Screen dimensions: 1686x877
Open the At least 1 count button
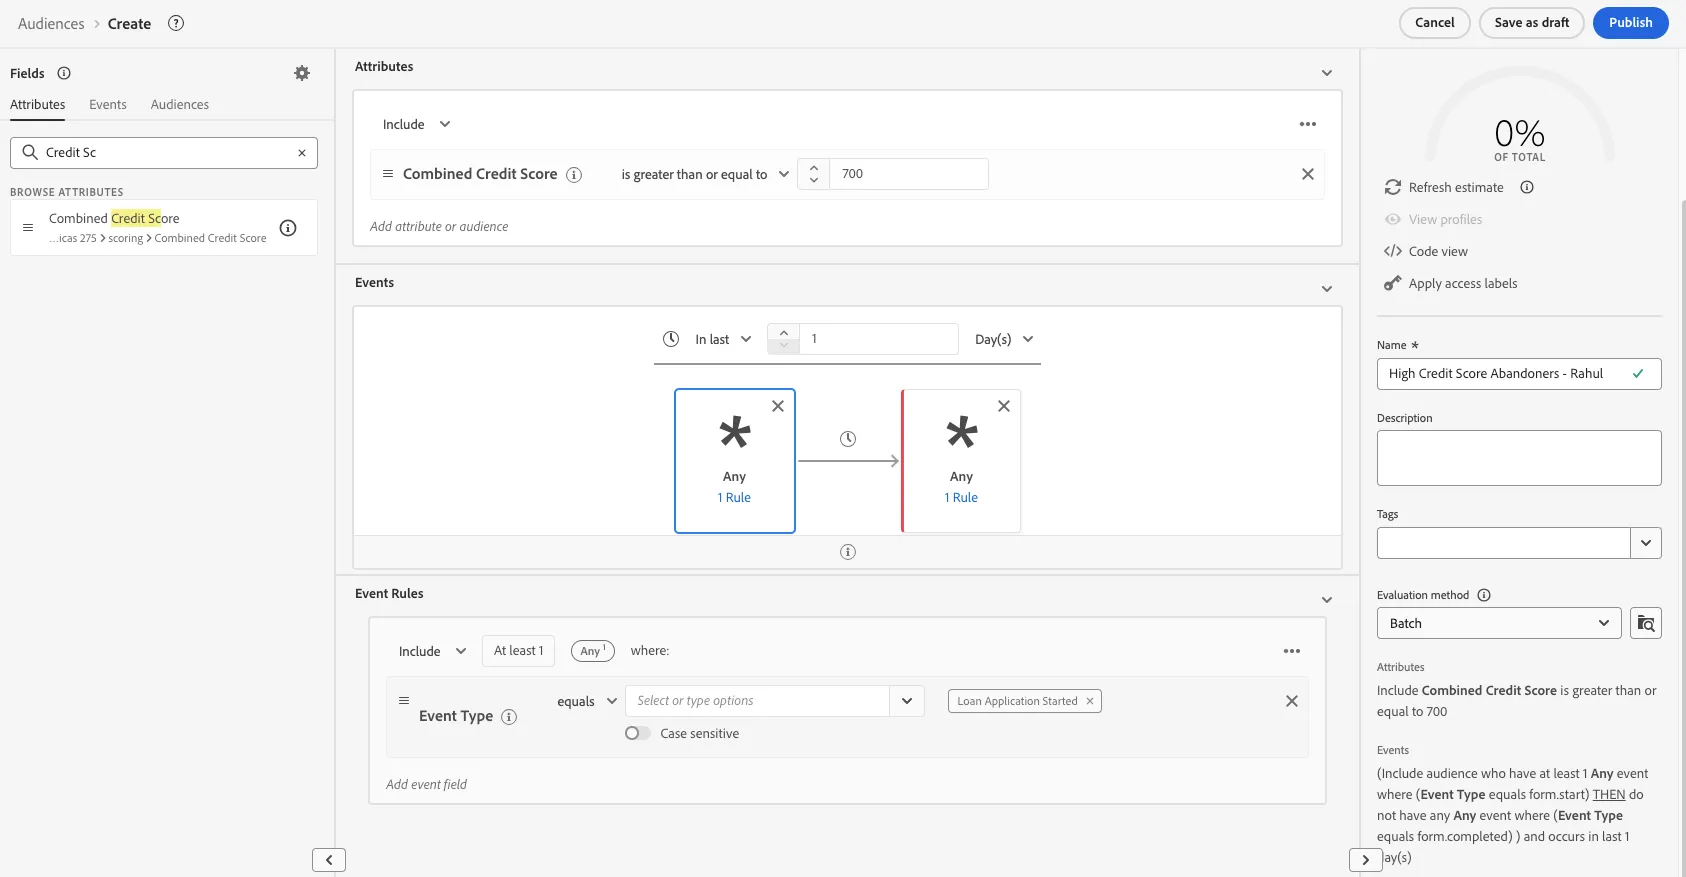518,651
